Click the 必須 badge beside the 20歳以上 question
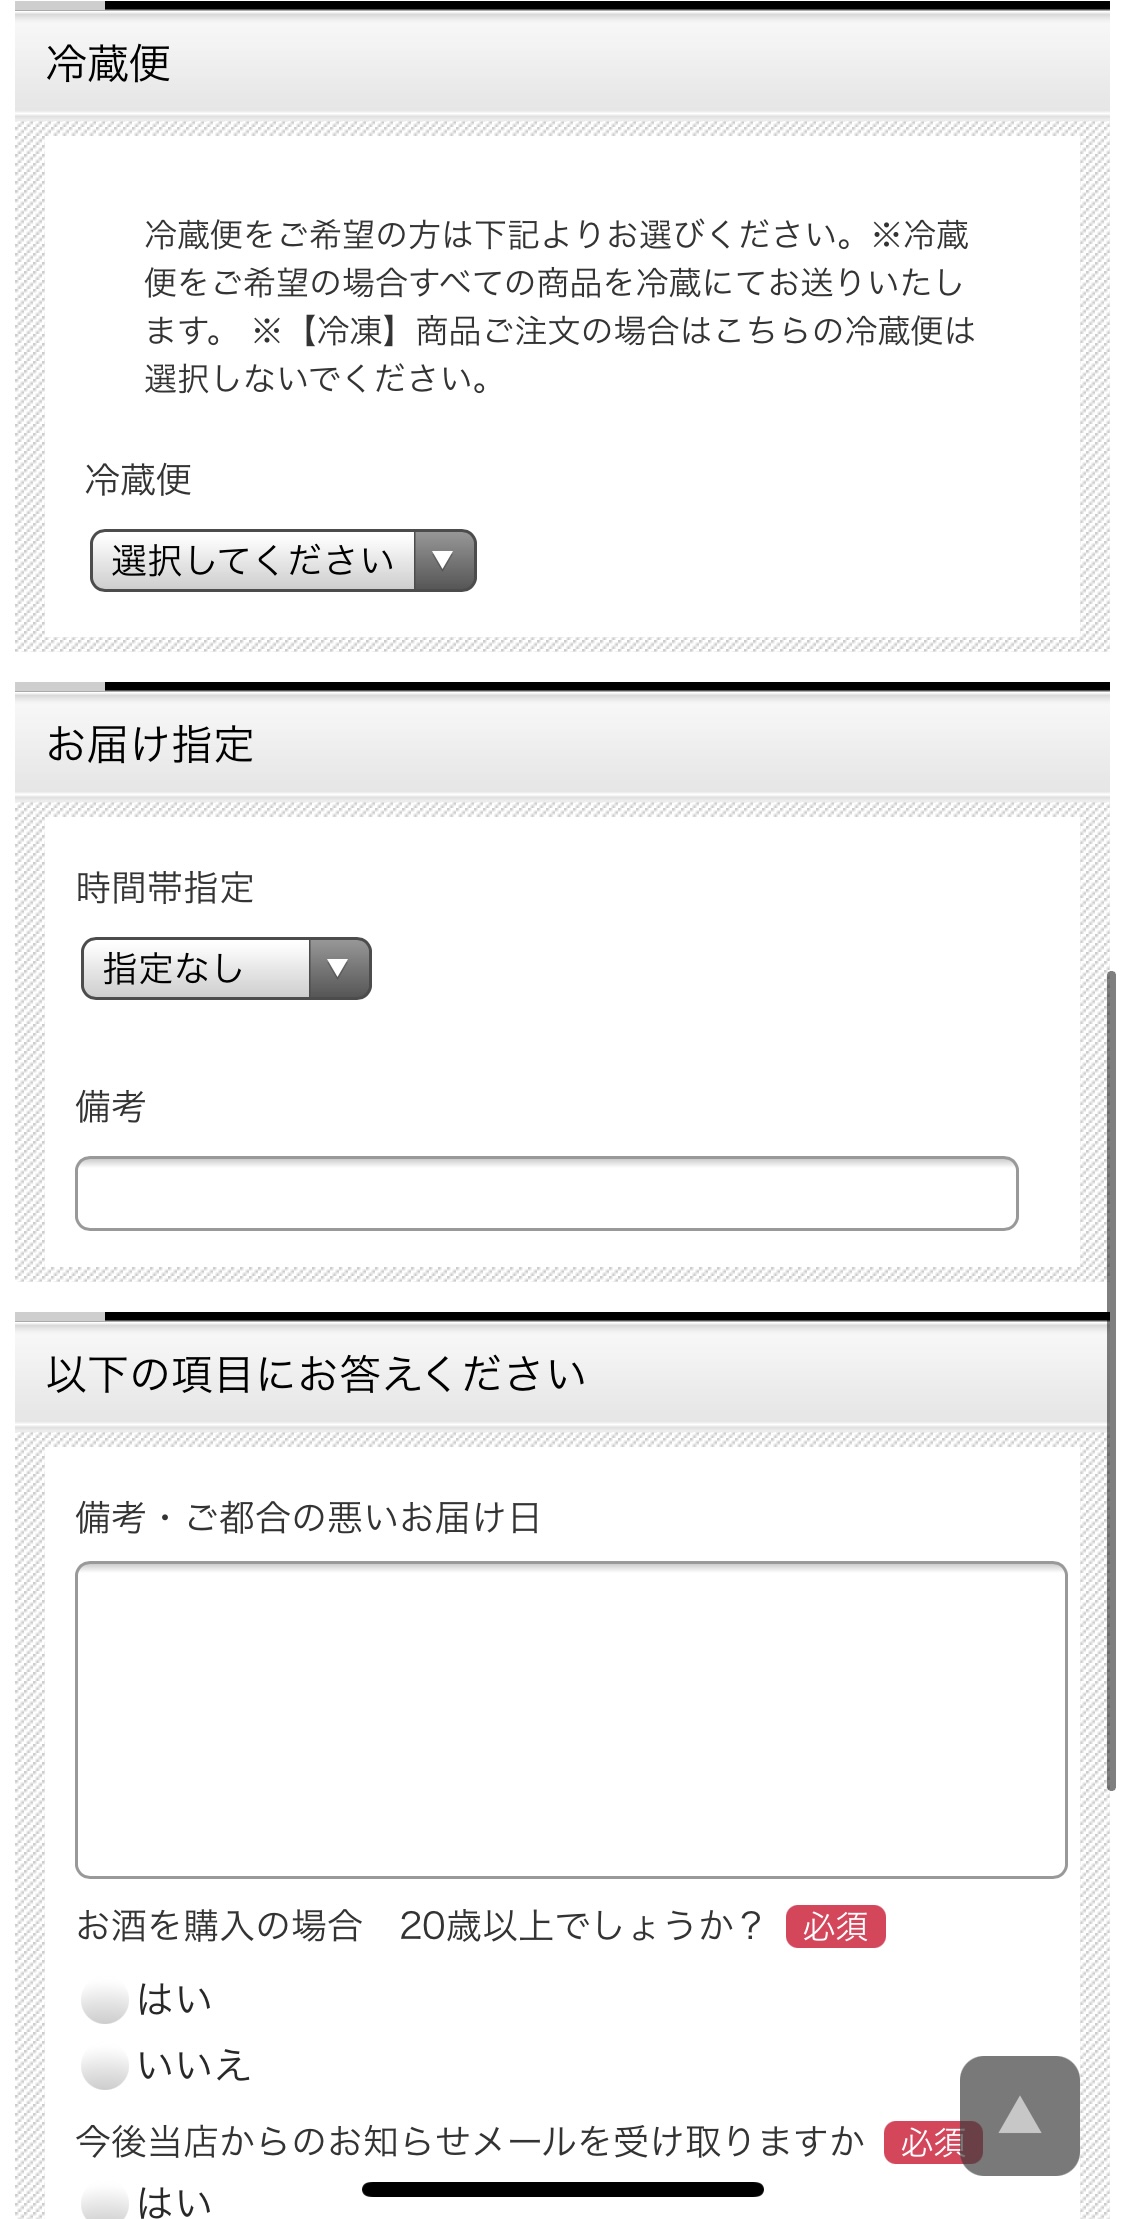1125x2219 pixels. 836,1926
